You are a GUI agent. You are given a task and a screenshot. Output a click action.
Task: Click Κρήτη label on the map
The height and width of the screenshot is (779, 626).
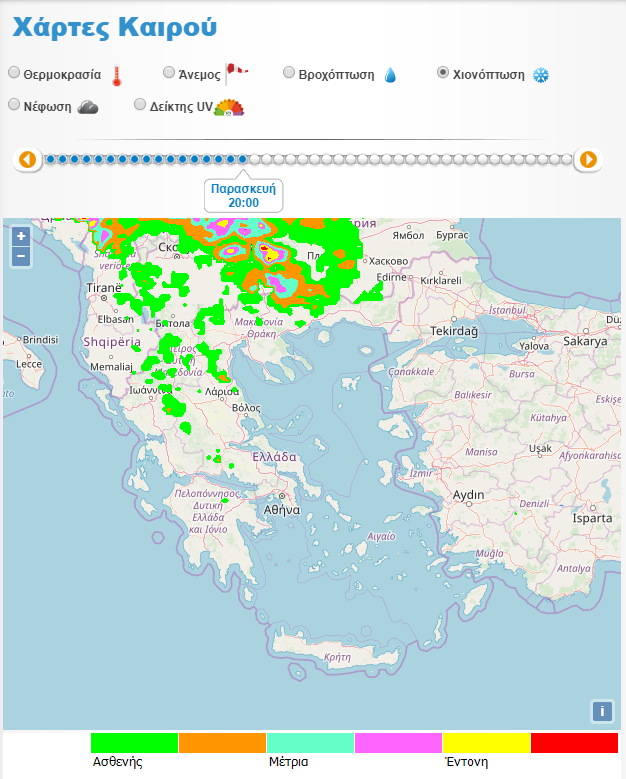(337, 657)
